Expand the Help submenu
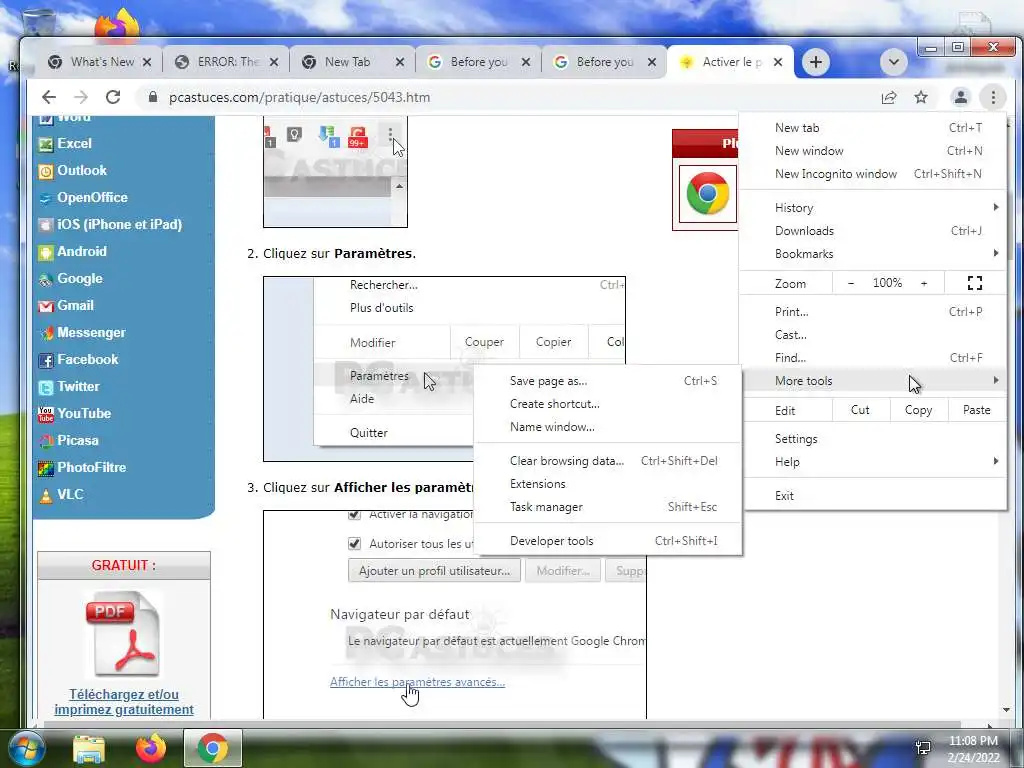 [875, 462]
